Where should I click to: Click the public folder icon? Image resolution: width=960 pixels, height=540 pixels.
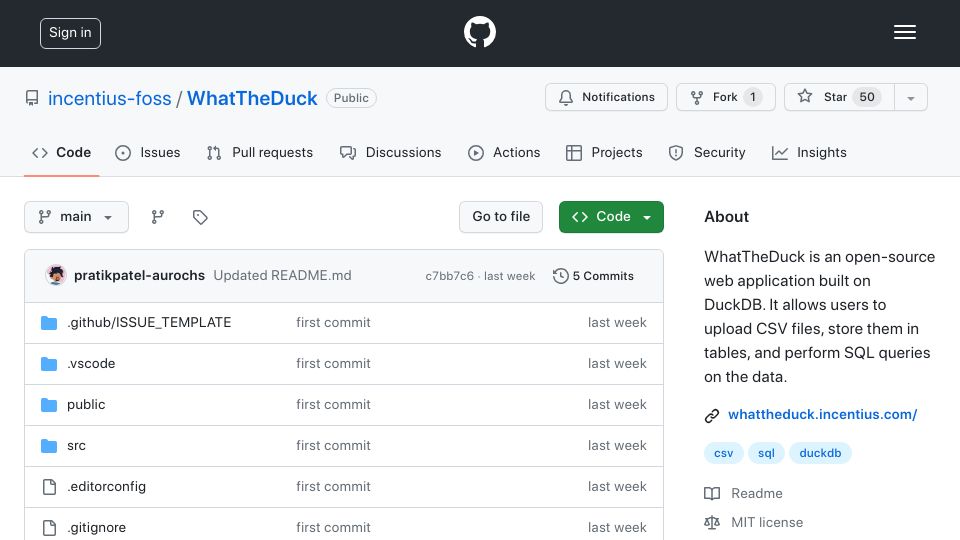[49, 405]
